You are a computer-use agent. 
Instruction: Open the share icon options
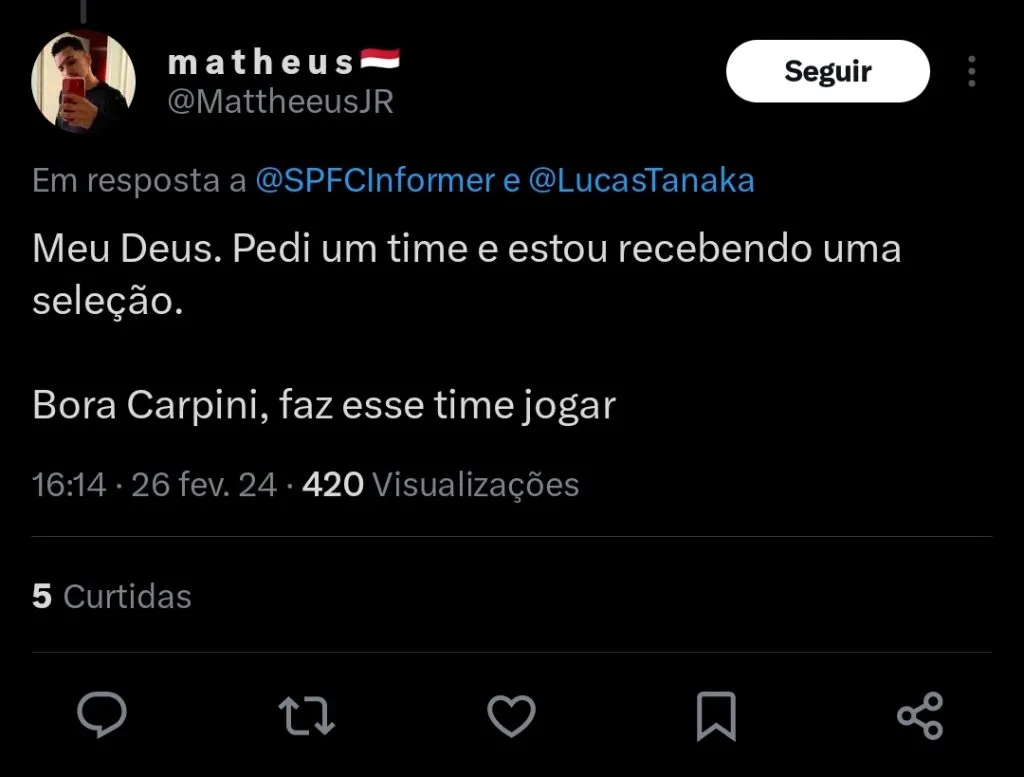[x=920, y=716]
